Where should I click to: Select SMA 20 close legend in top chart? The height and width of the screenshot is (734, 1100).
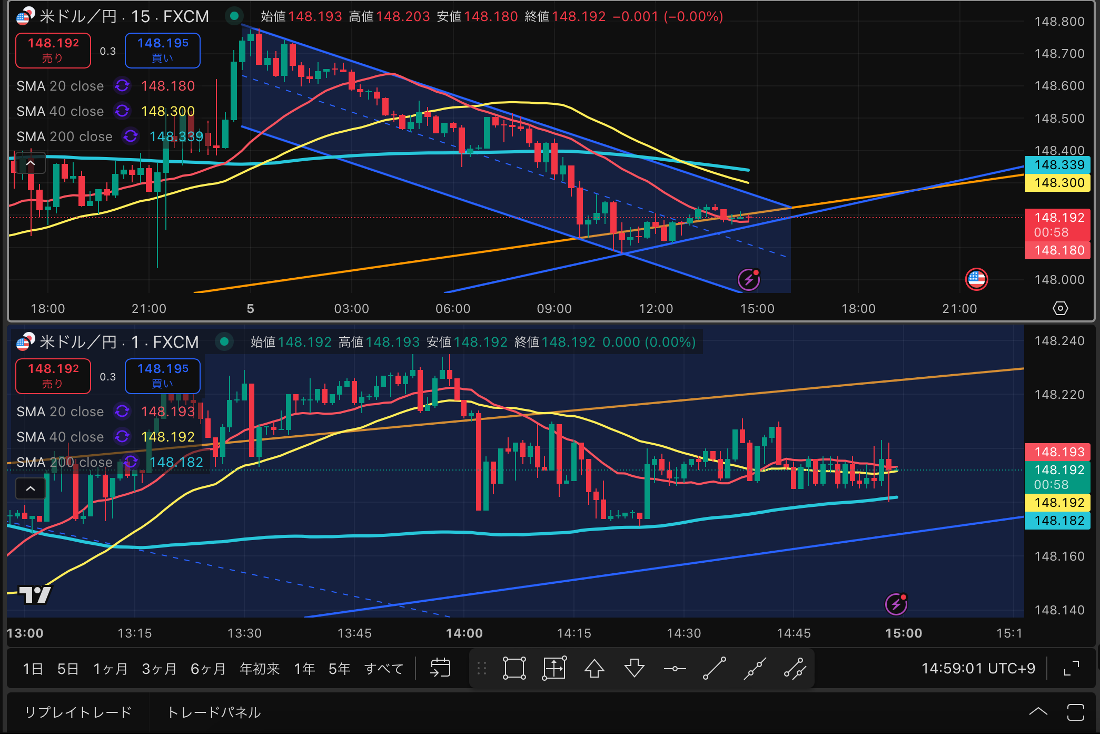(x=60, y=86)
